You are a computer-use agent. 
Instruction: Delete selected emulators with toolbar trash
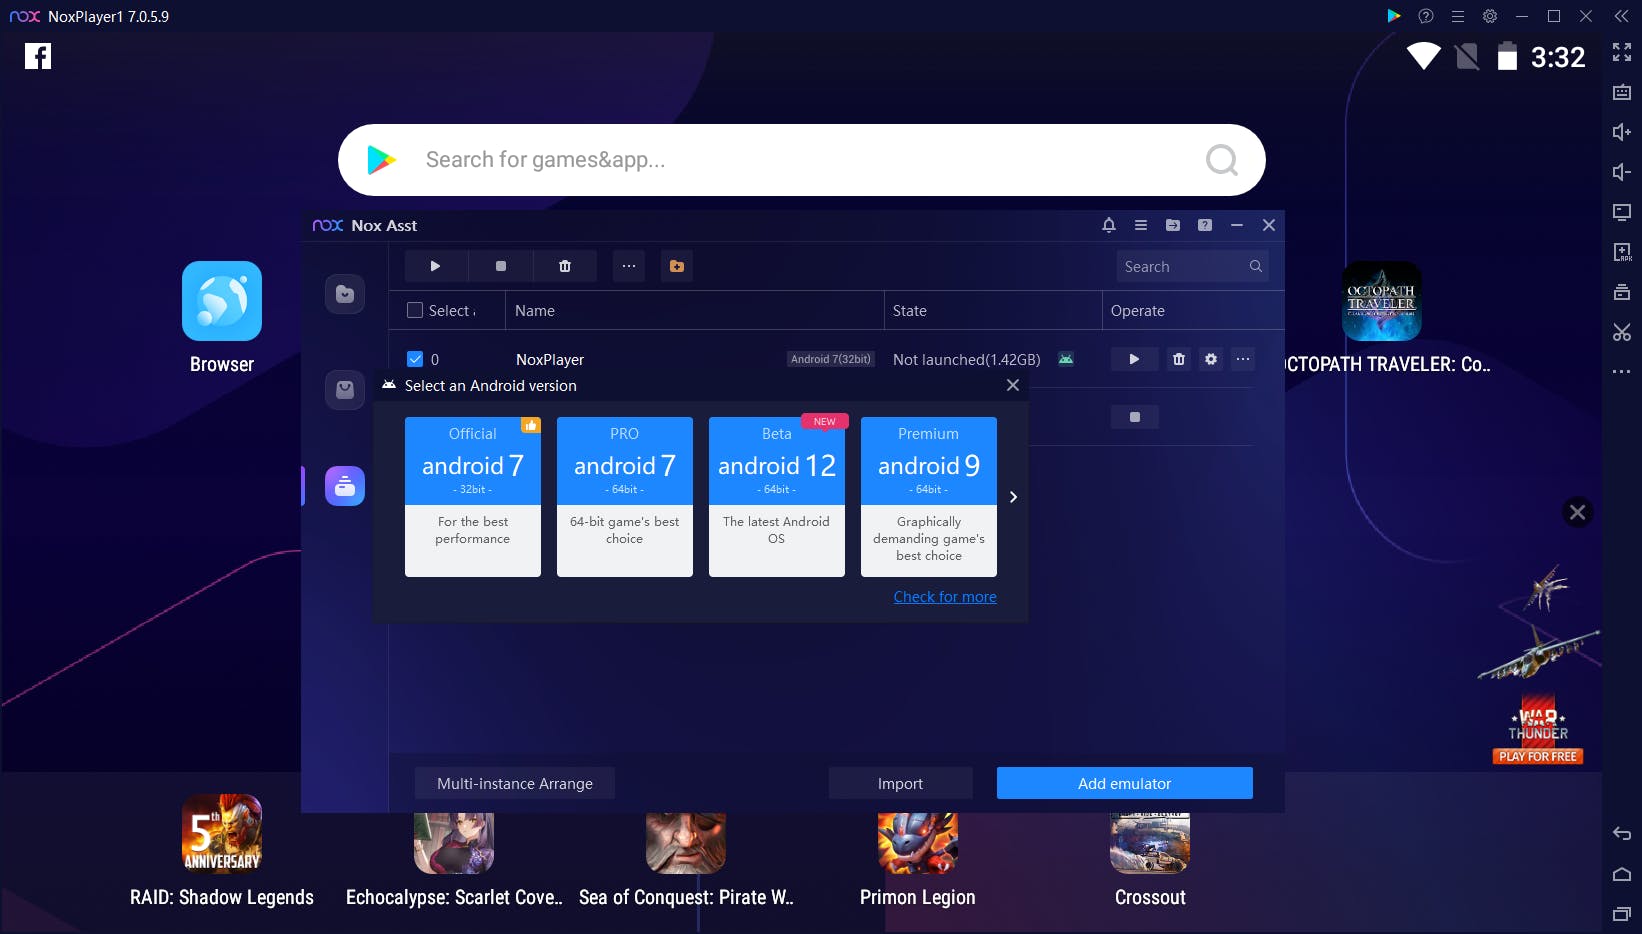(565, 266)
